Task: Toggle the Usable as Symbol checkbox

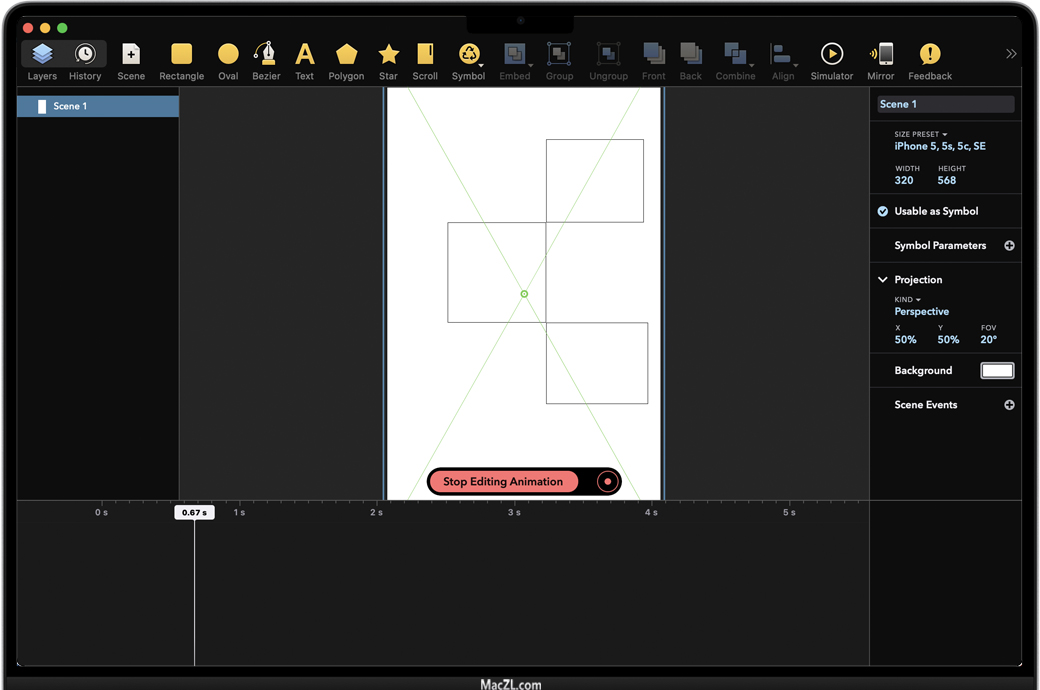Action: click(x=883, y=211)
